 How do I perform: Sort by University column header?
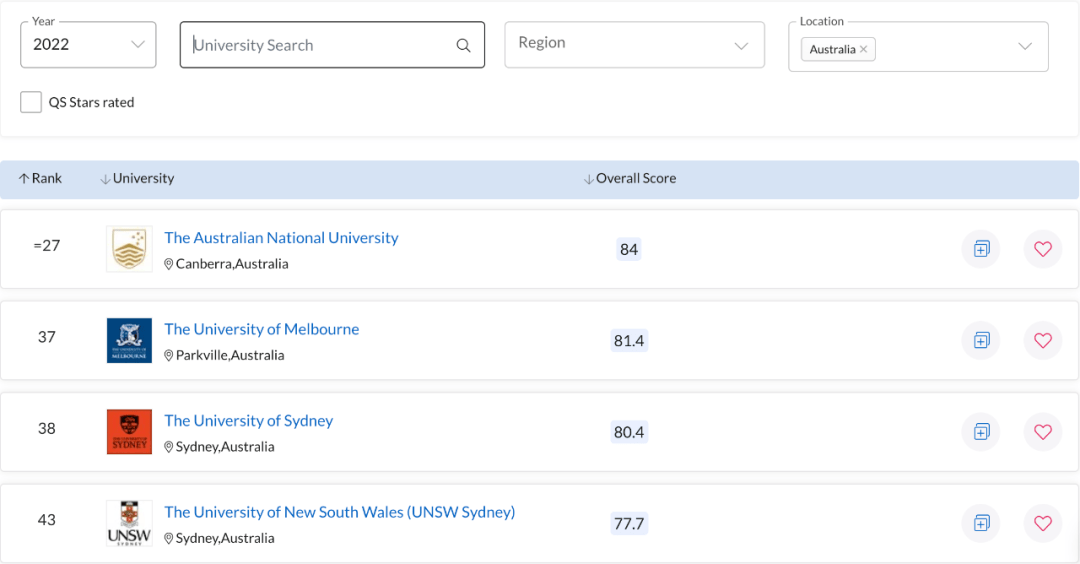point(137,178)
